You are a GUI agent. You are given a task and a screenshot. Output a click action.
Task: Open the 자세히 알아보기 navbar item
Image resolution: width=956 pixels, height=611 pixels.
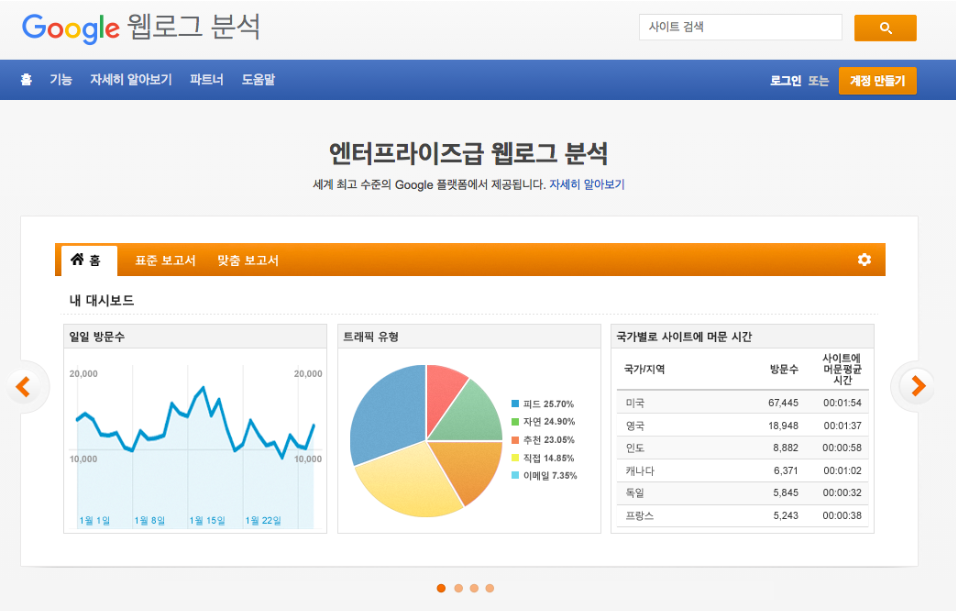point(131,79)
